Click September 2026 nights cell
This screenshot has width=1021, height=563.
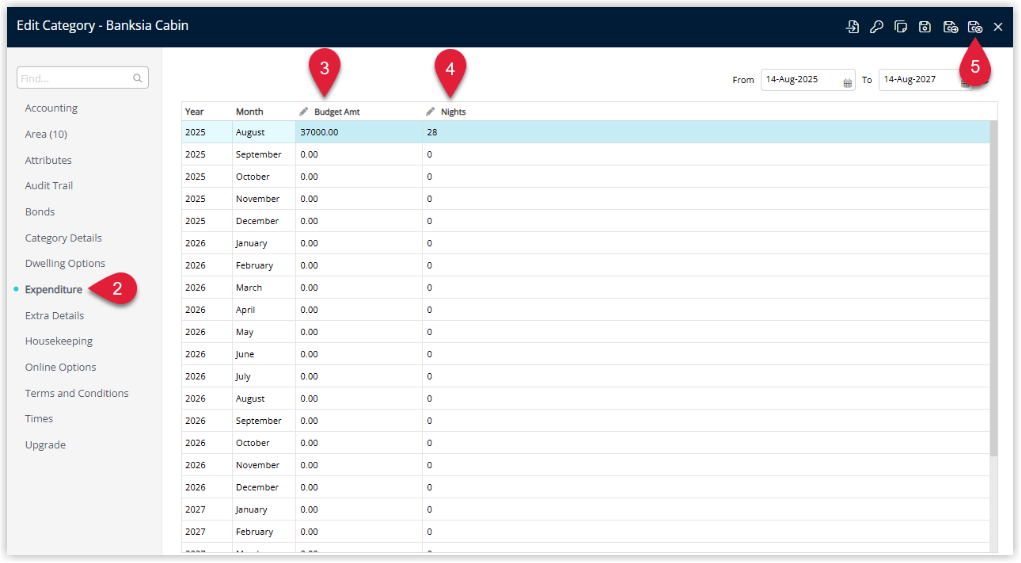coord(706,420)
